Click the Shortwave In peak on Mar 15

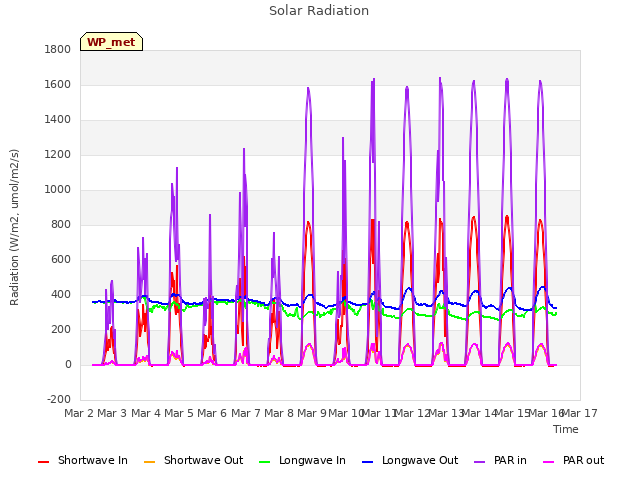tap(507, 216)
